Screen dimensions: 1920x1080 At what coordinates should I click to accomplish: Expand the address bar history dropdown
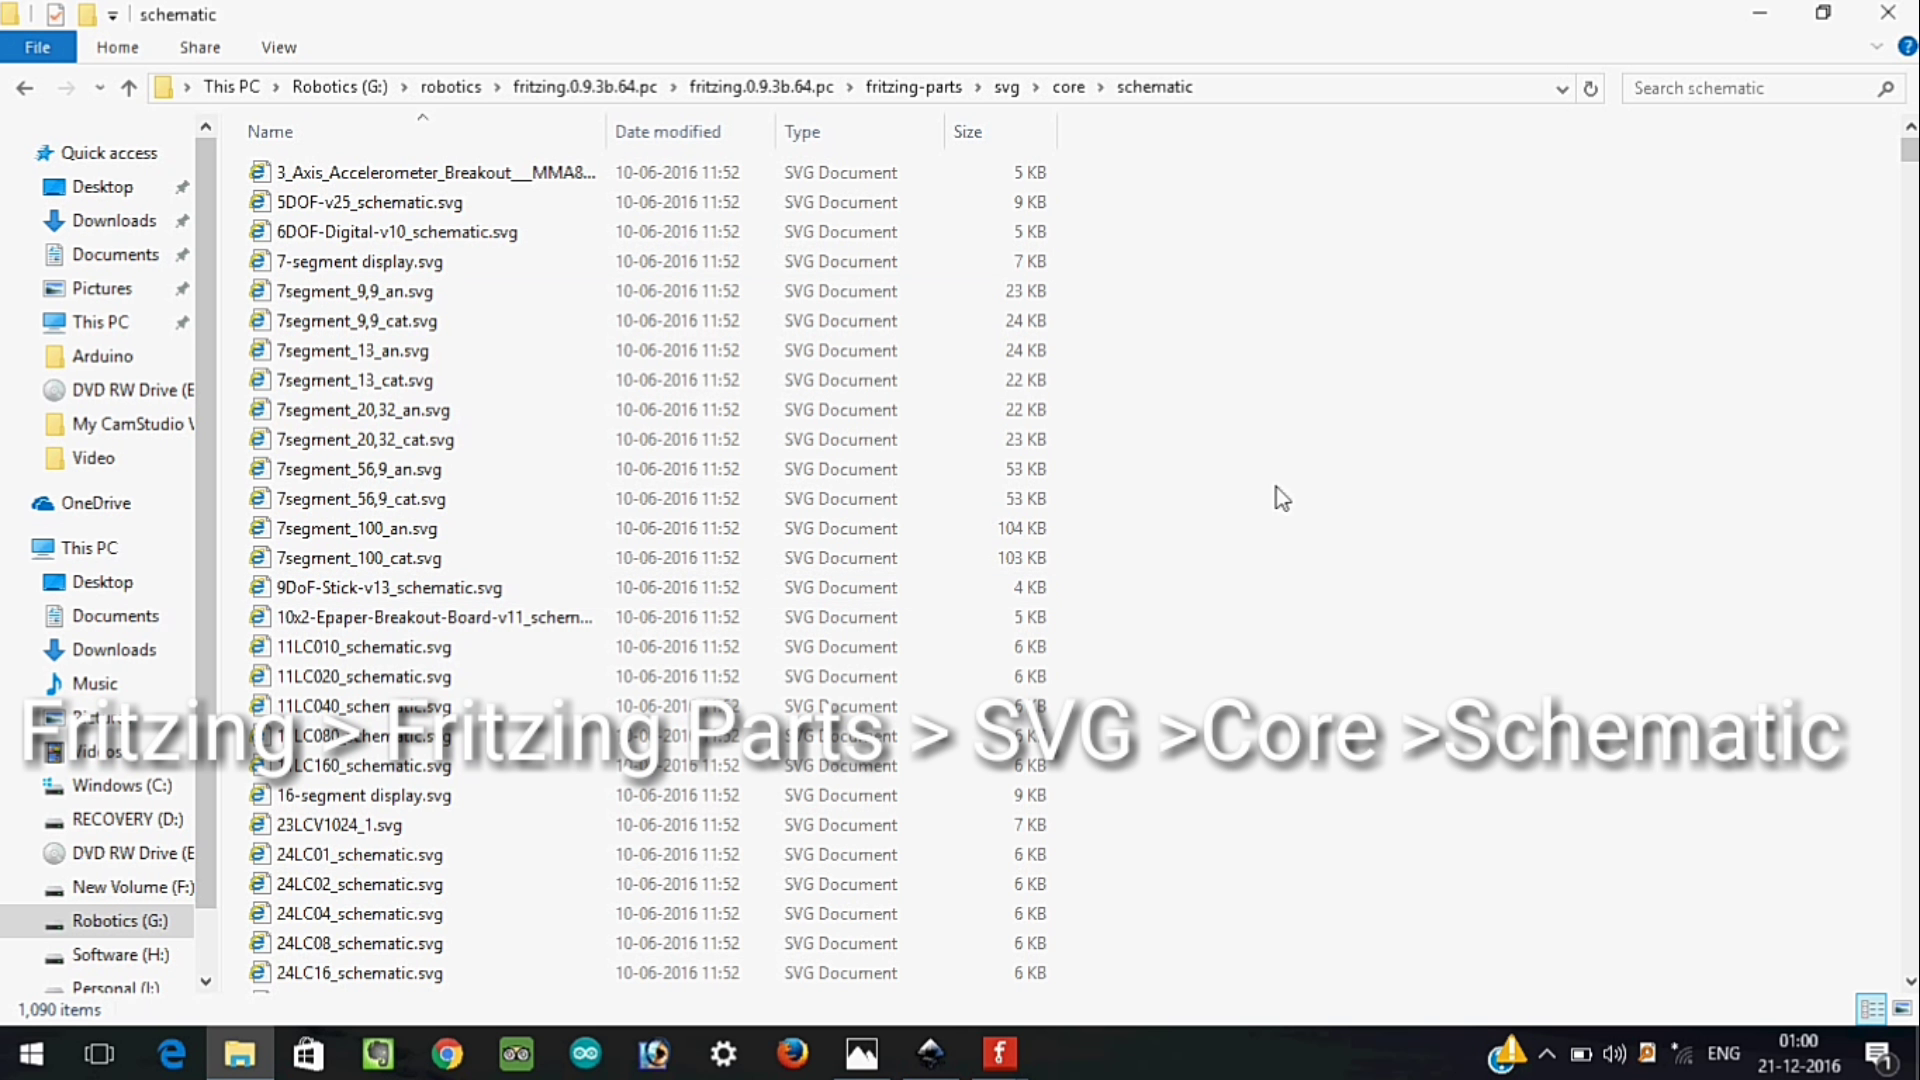(x=1562, y=89)
